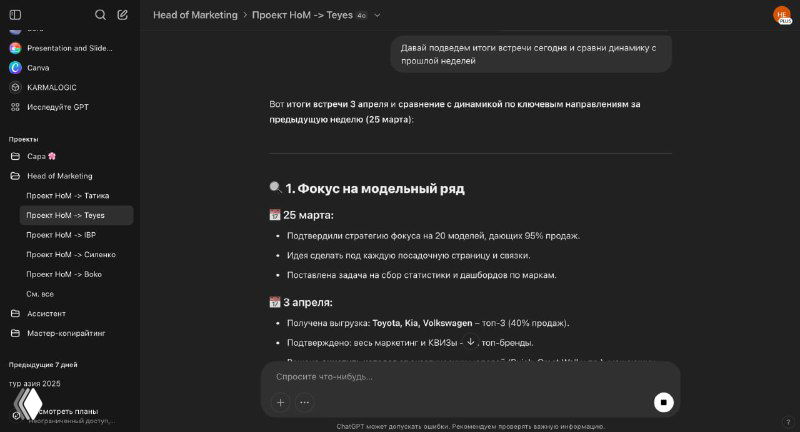Image resolution: width=800 pixels, height=432 pixels.
Task: Click the 3 апреля date heading
Action: 301,302
